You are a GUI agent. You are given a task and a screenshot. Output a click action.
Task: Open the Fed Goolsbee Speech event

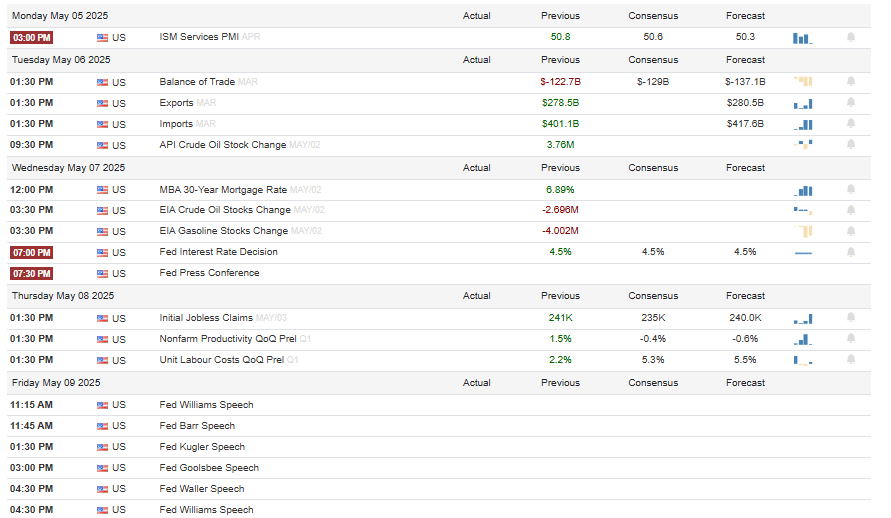pyautogui.click(x=209, y=467)
